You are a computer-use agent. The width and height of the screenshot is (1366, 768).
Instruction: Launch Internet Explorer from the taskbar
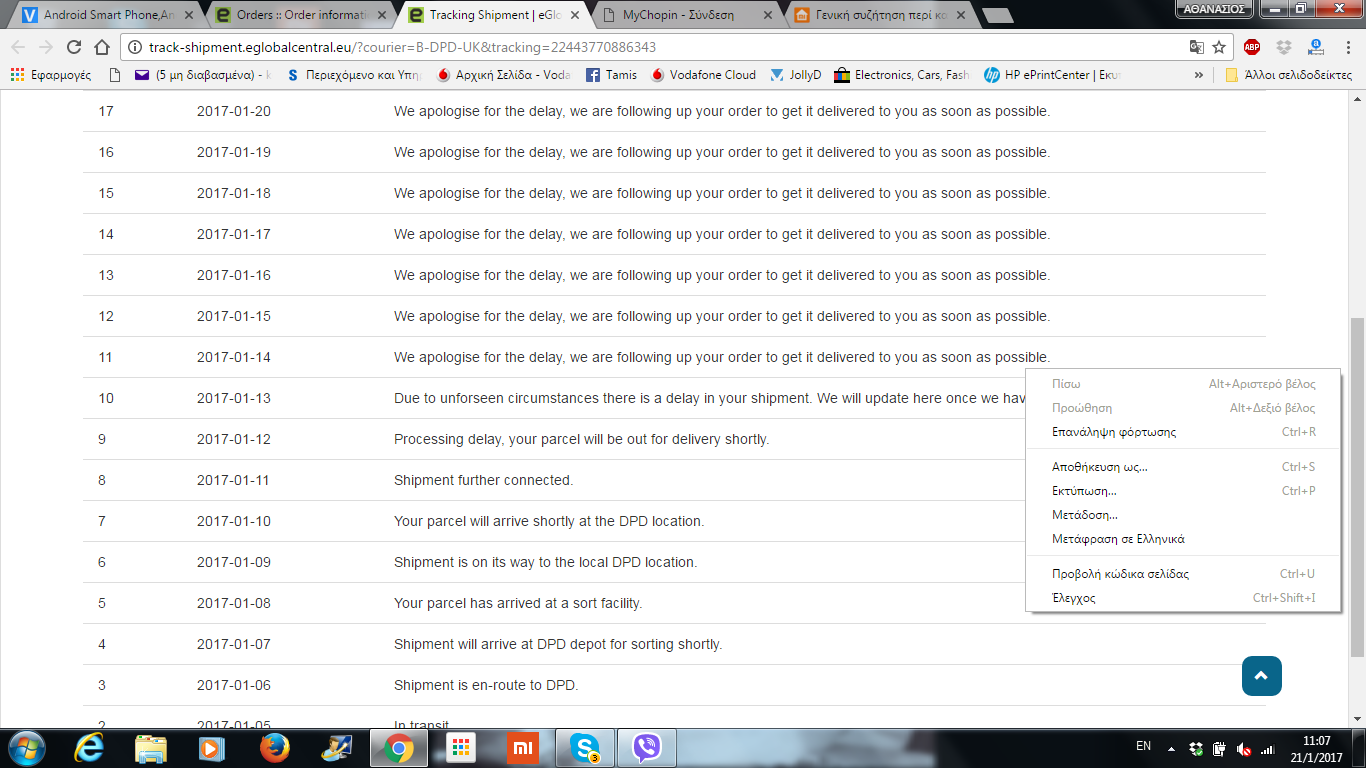90,747
